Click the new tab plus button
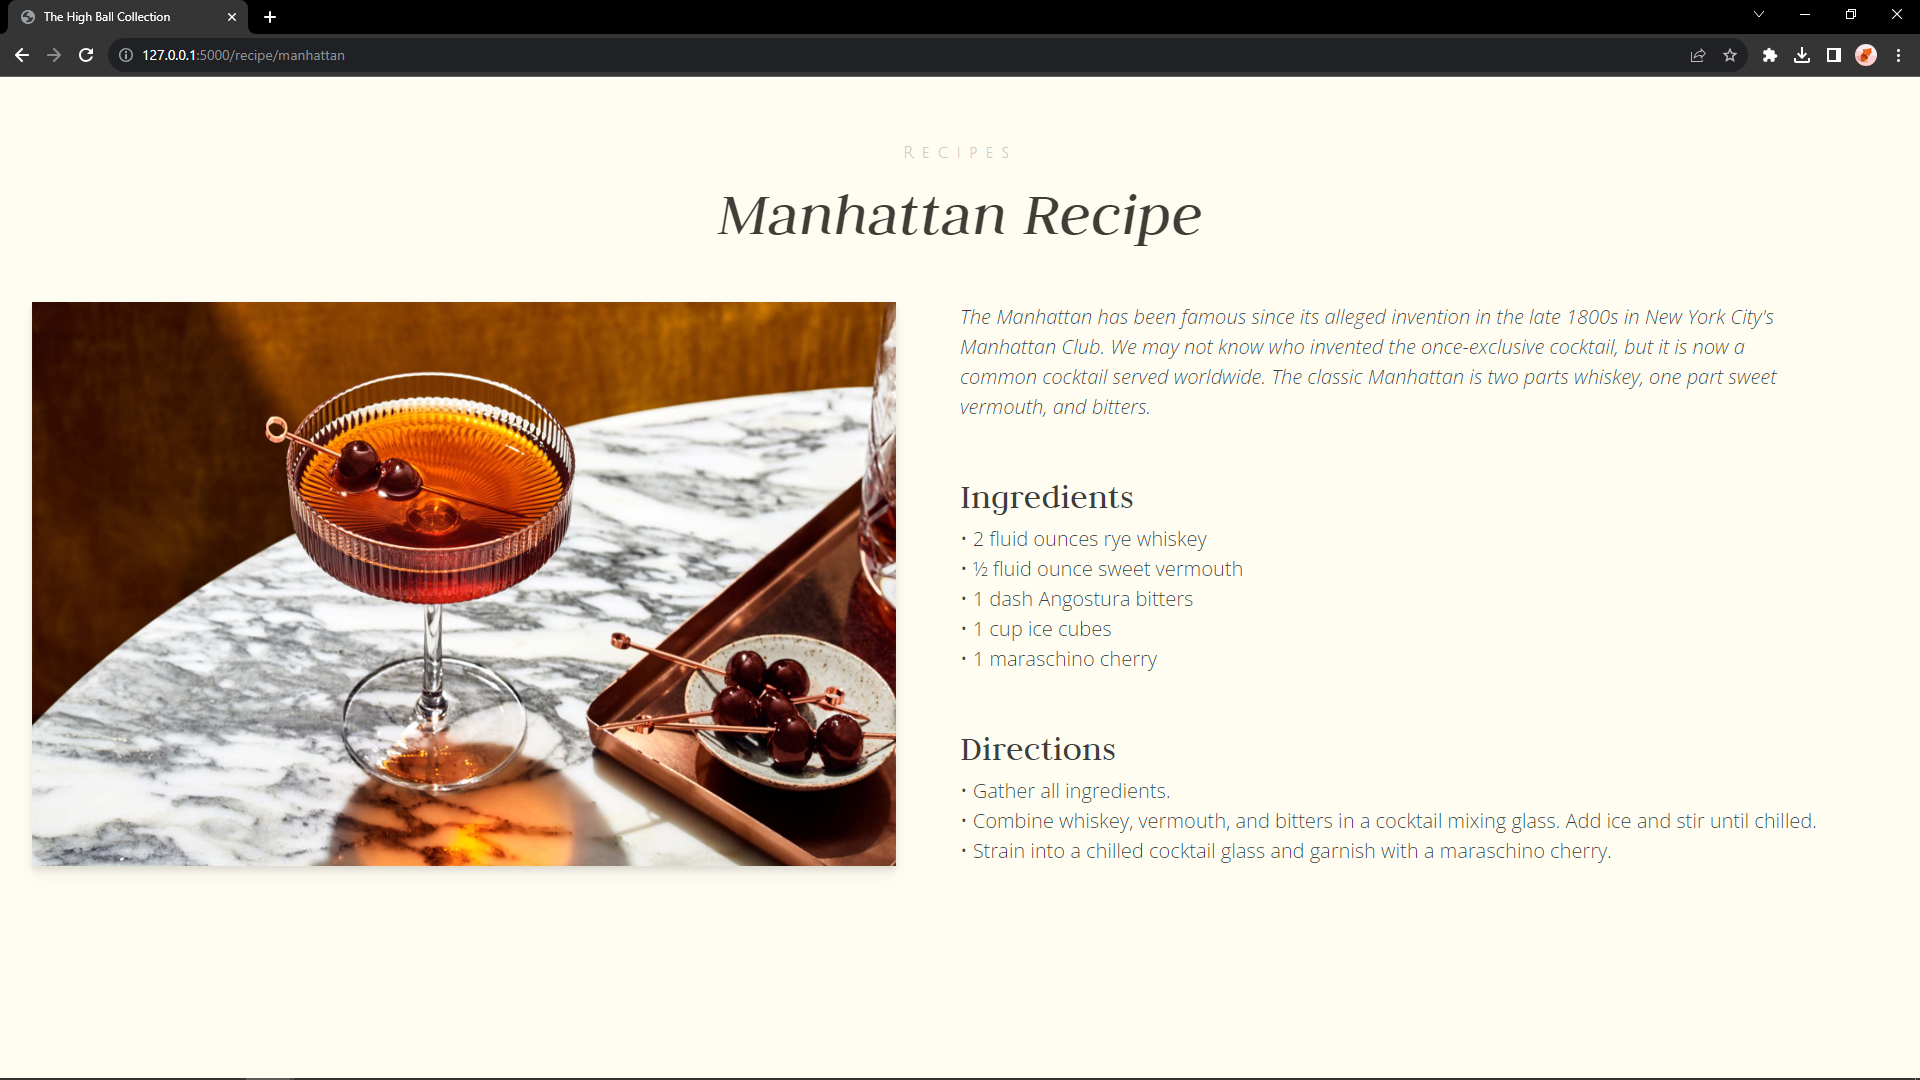This screenshot has height=1080, width=1920. [270, 16]
